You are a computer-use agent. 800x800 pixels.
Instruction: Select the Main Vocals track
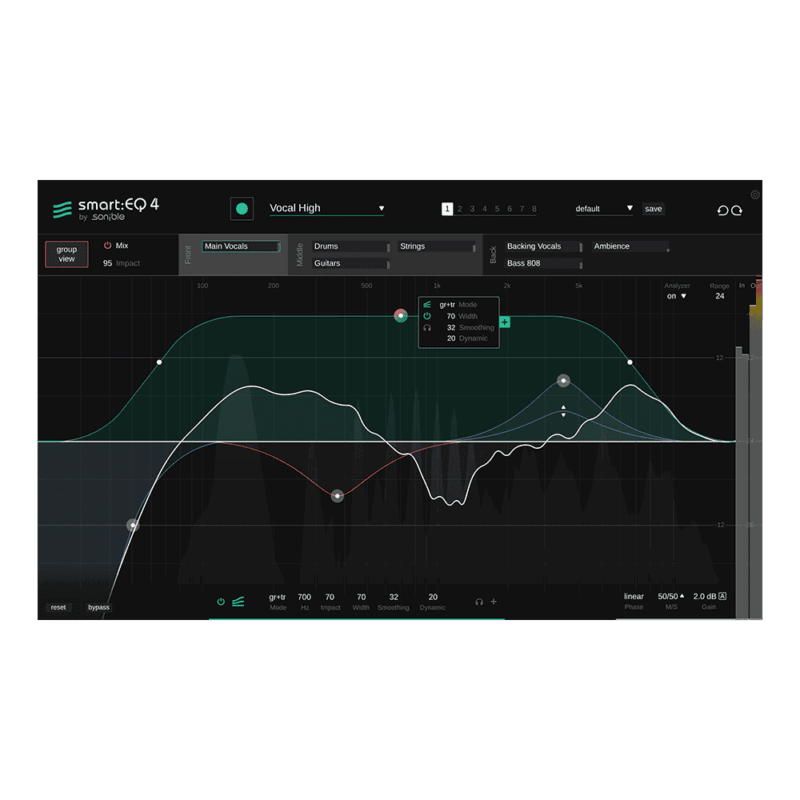coord(241,246)
